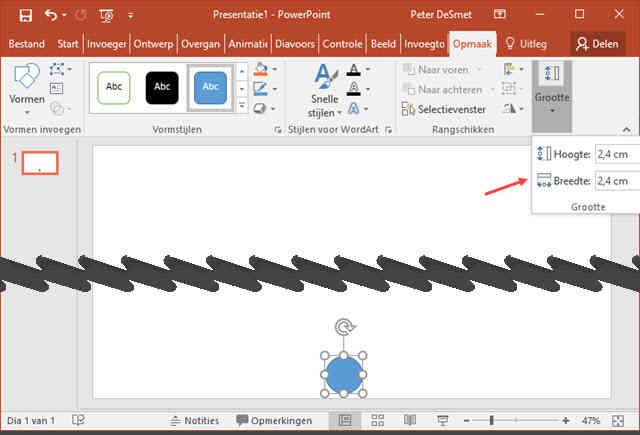This screenshot has height=435, width=640.
Task: Click the text outline A icon
Action: coord(354,89)
